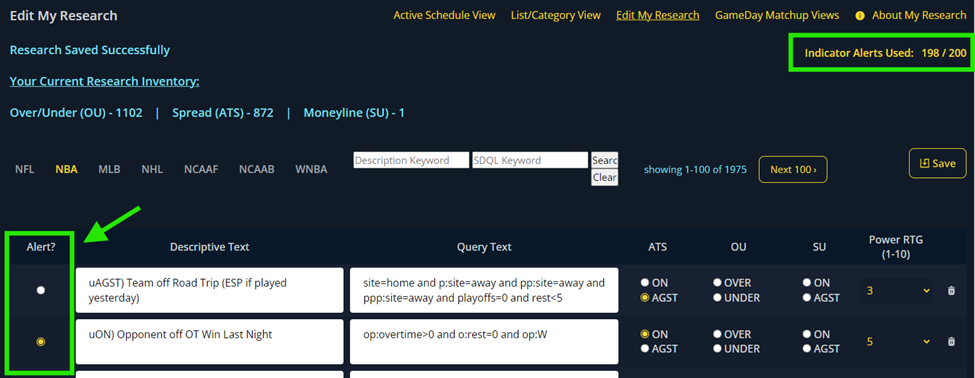The width and height of the screenshot is (975, 378).
Task: Switch to the MLB tab
Action: pyautogui.click(x=109, y=169)
